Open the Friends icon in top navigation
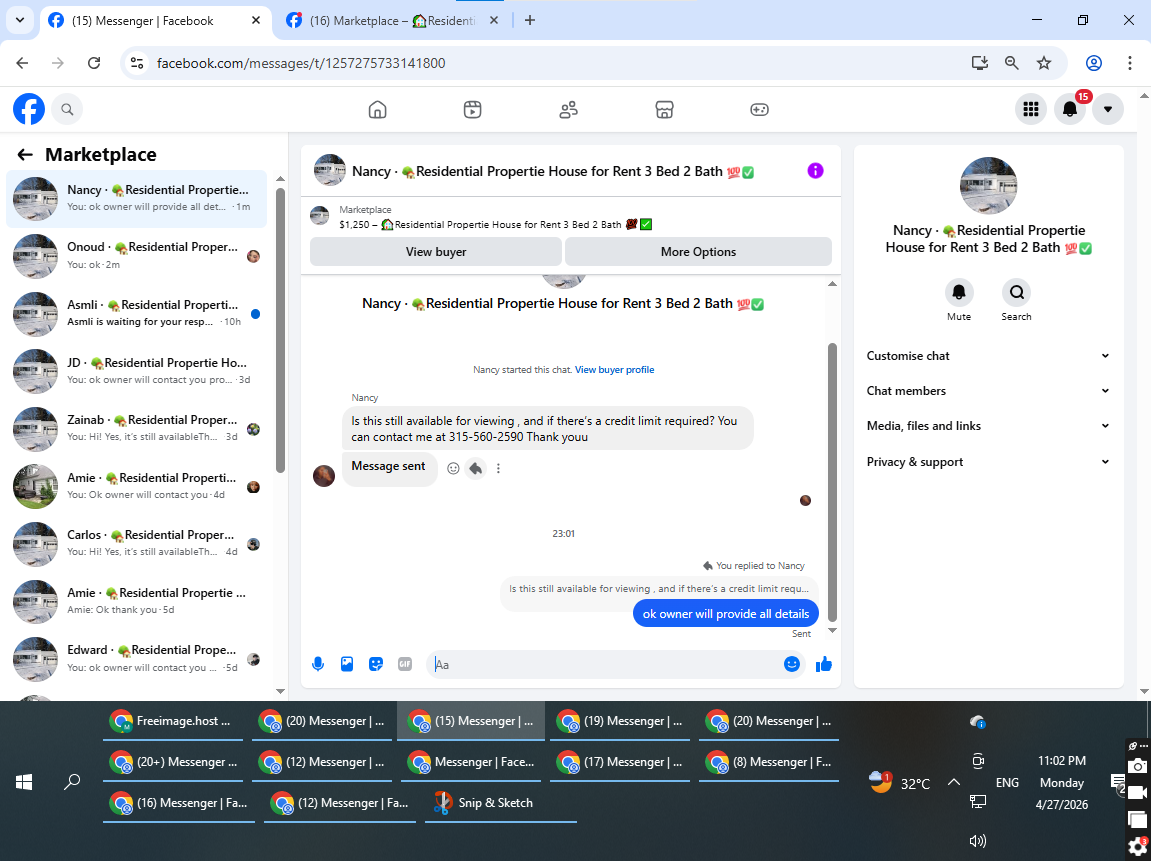 point(568,109)
